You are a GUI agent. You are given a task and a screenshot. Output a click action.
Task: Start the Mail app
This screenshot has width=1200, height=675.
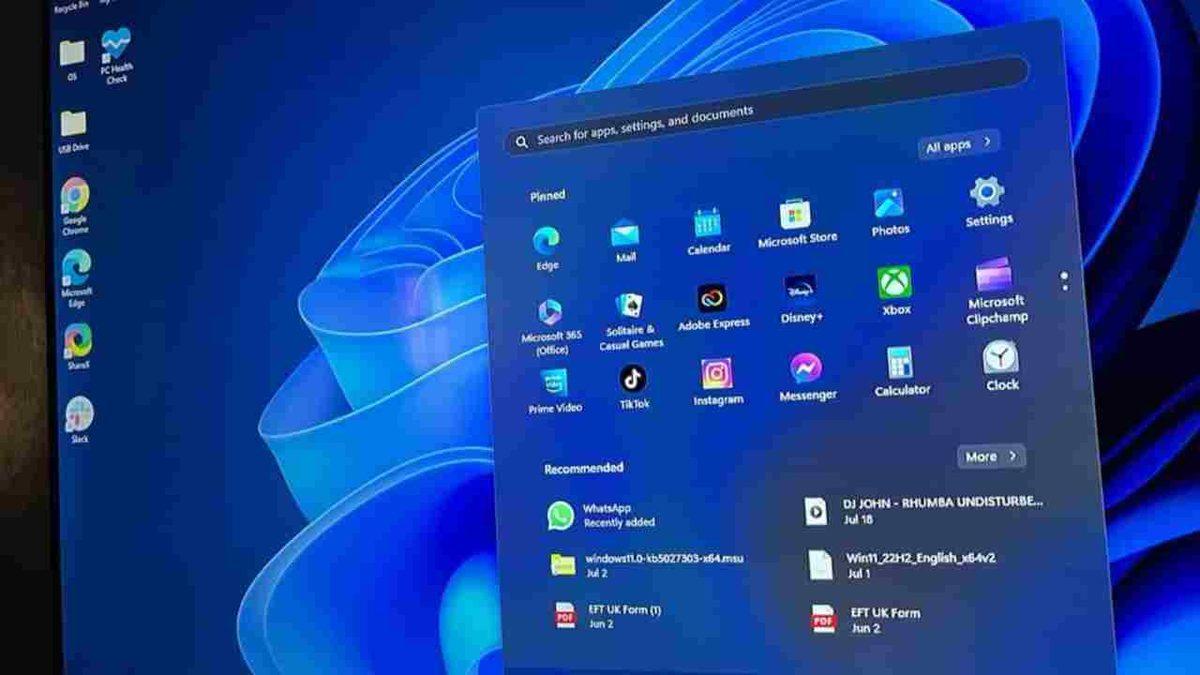pos(625,232)
